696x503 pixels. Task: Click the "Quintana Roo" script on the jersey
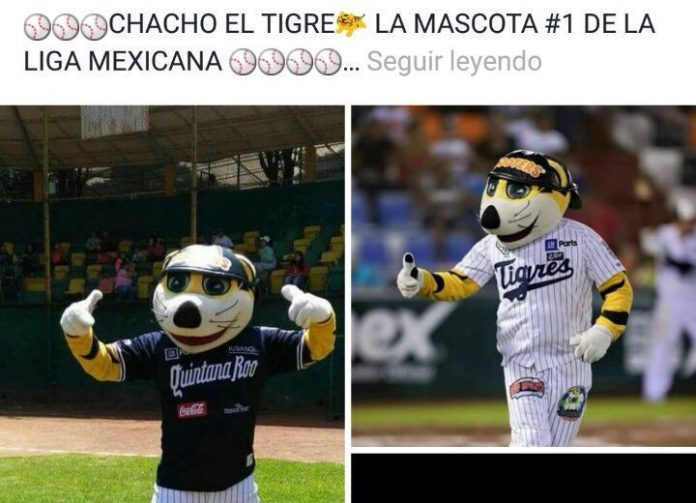tap(214, 373)
